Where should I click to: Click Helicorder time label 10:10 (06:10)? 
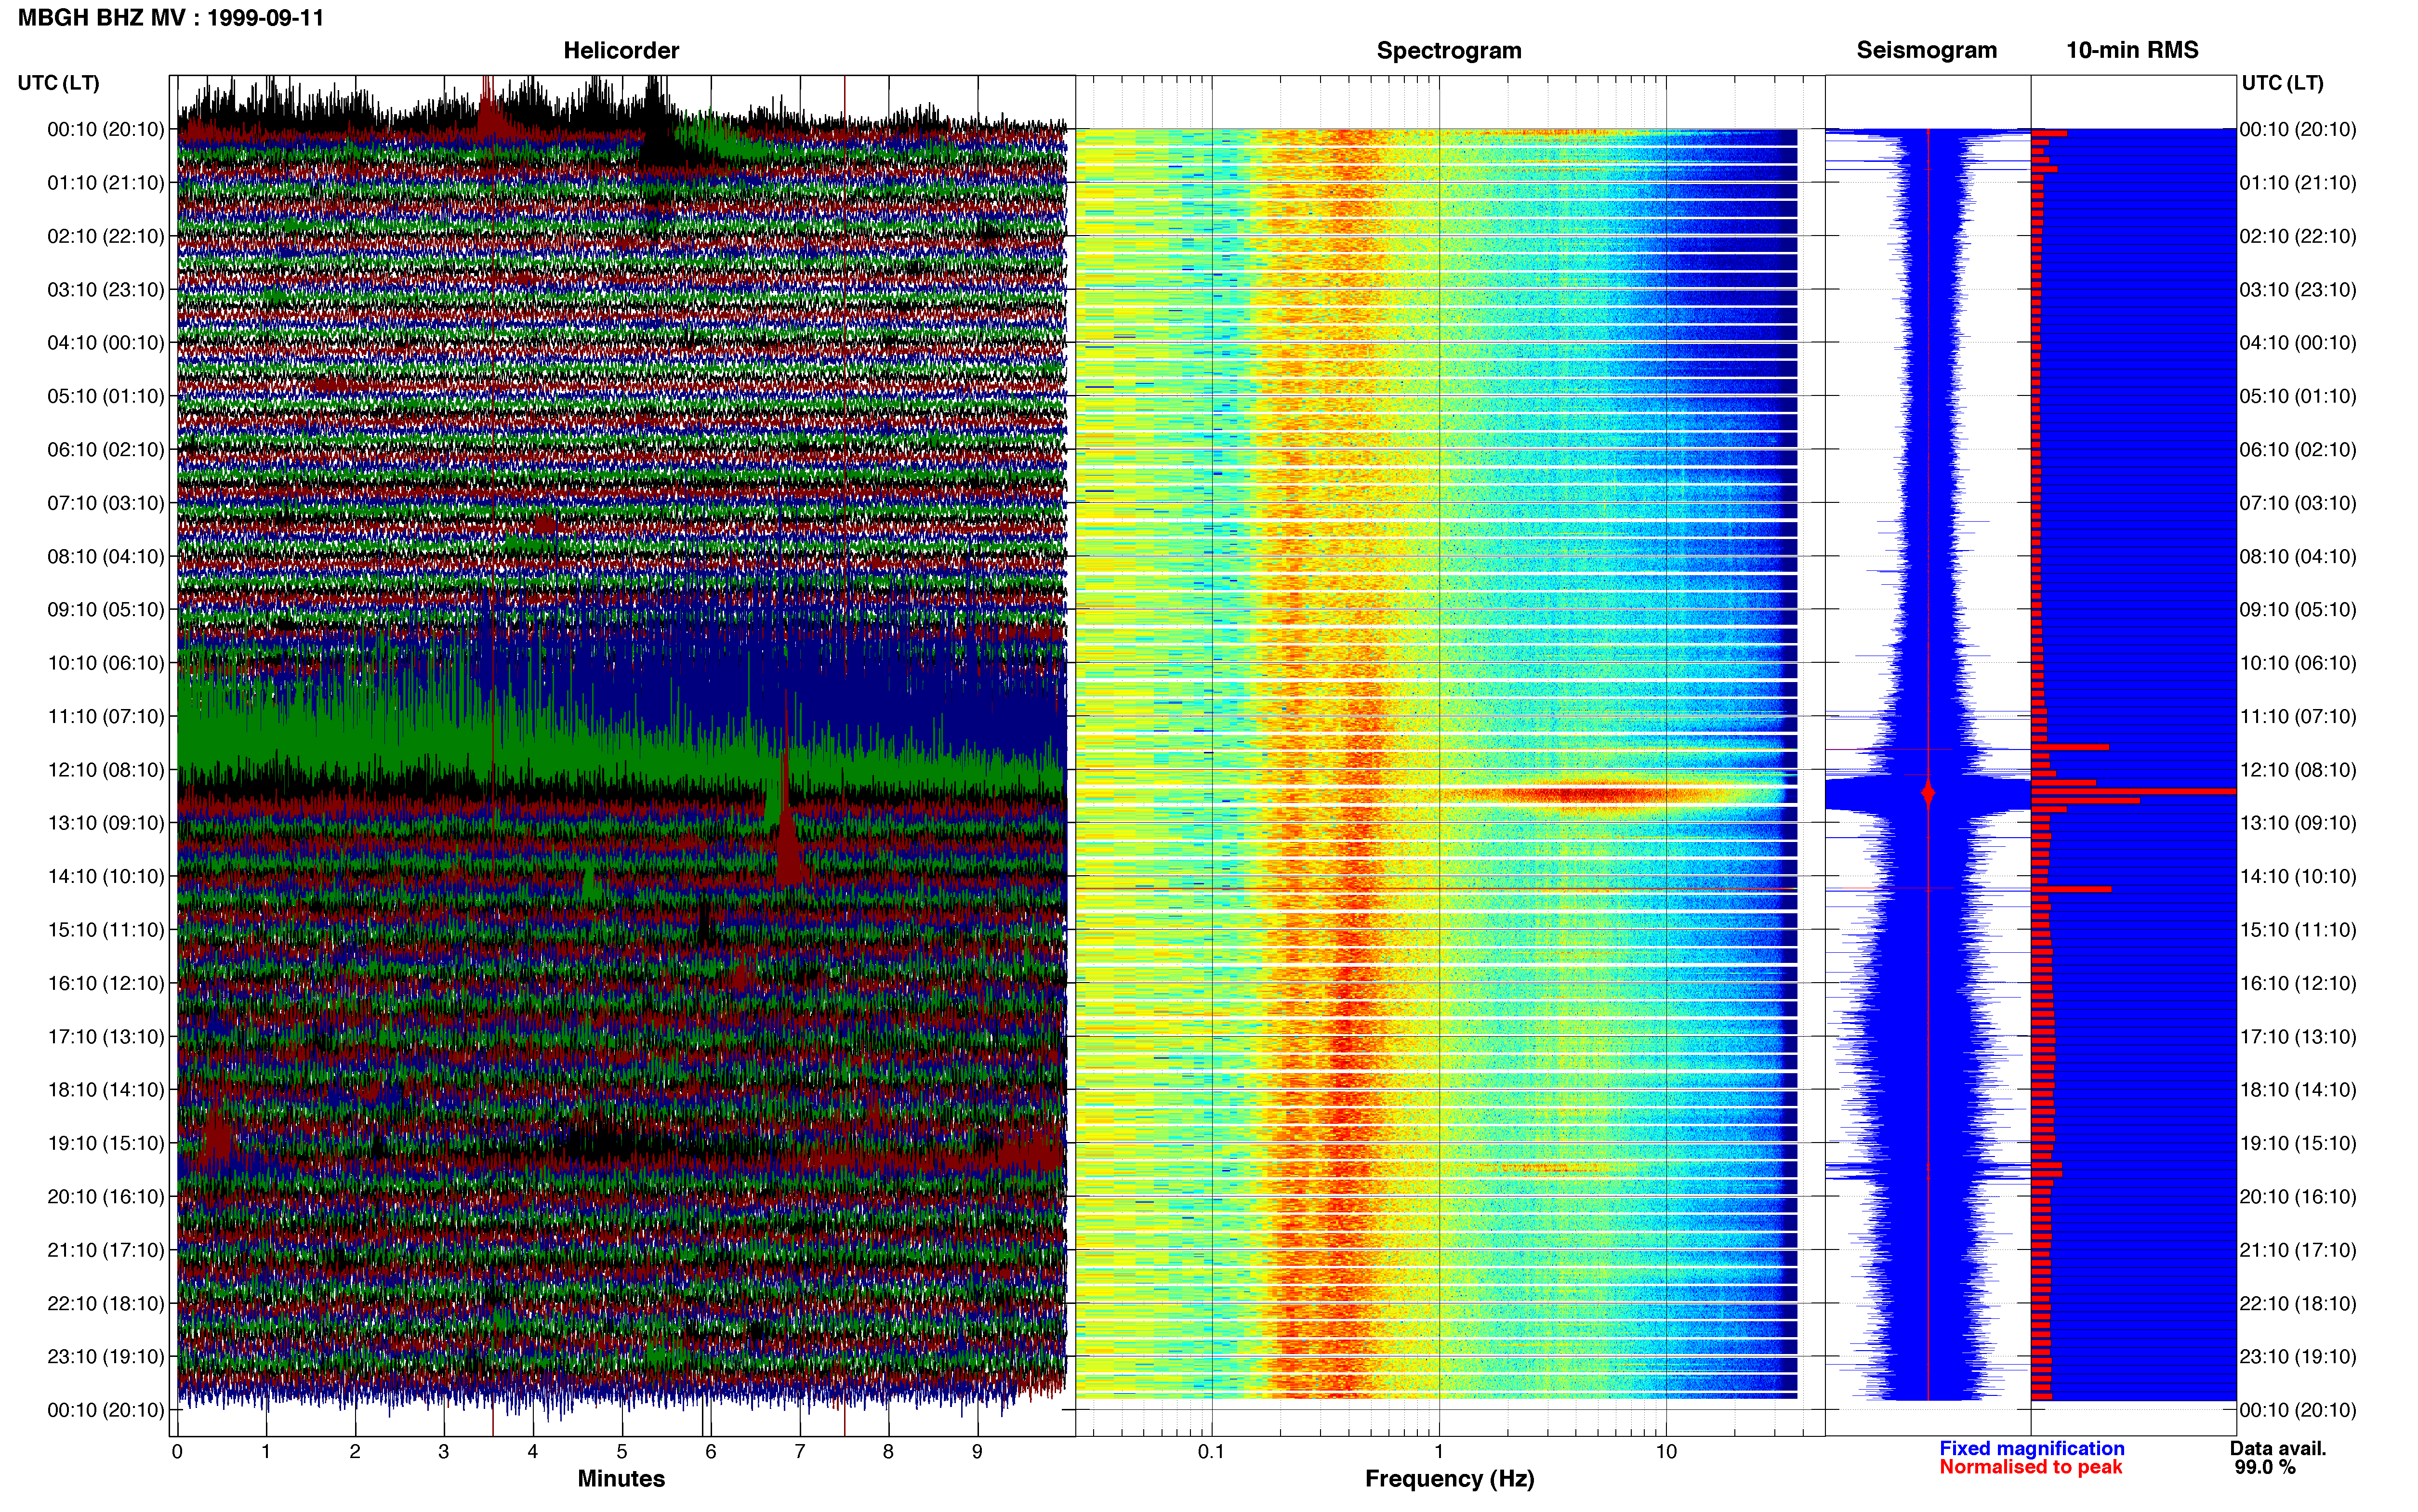pos(106,663)
